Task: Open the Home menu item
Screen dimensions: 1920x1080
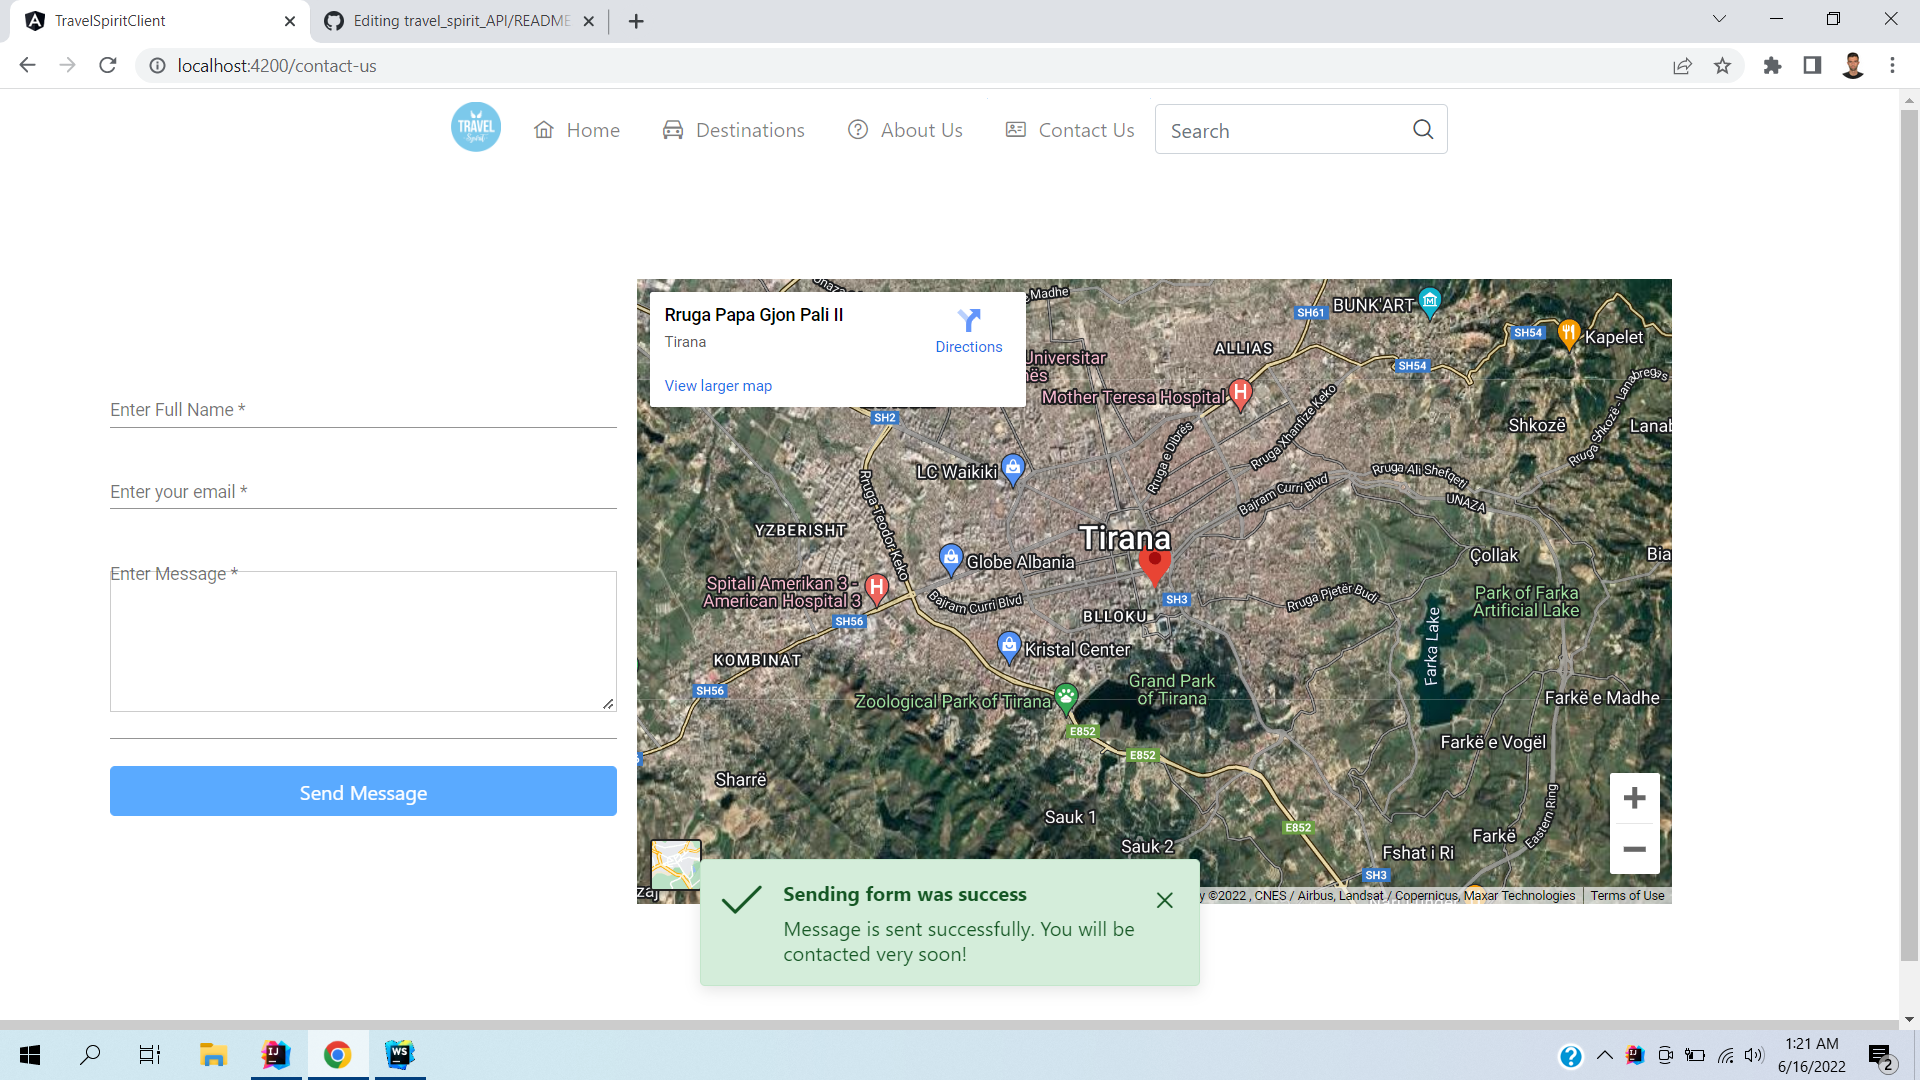Action: tap(577, 130)
